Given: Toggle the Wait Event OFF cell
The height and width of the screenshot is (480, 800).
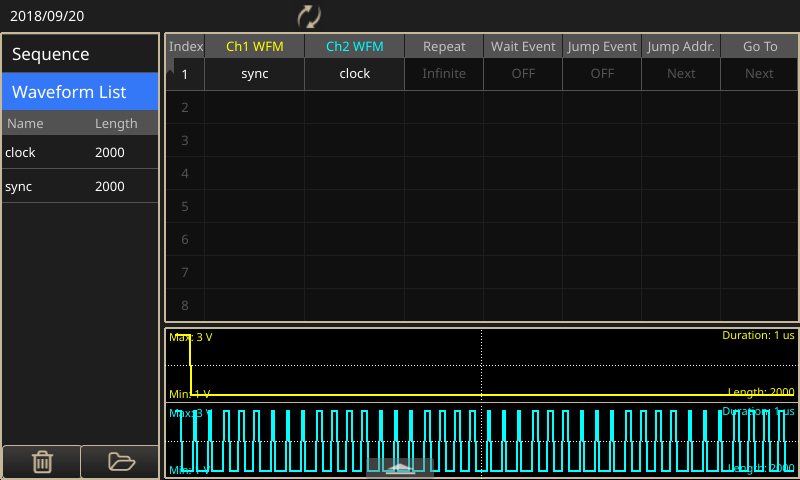Looking at the screenshot, I should [x=523, y=73].
